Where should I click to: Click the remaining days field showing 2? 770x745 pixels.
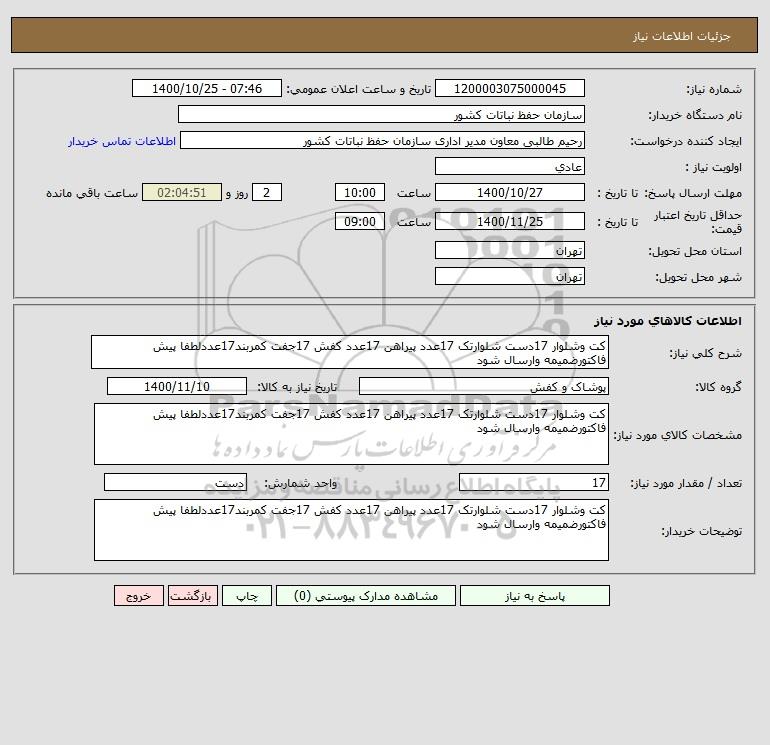(x=267, y=193)
